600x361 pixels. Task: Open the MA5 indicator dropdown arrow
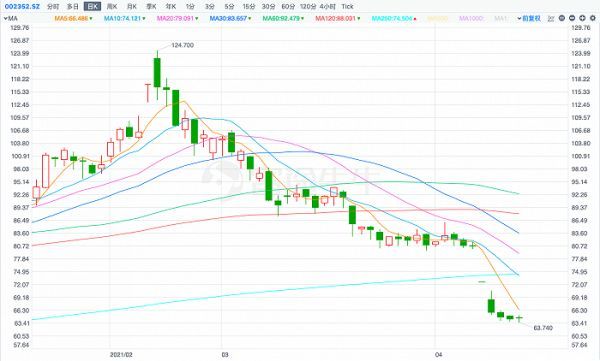[x=91, y=18]
